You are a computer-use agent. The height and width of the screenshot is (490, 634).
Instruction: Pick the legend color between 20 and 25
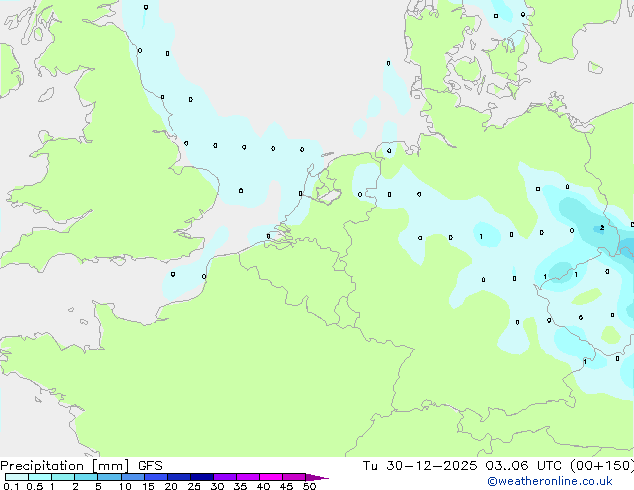coord(178,477)
